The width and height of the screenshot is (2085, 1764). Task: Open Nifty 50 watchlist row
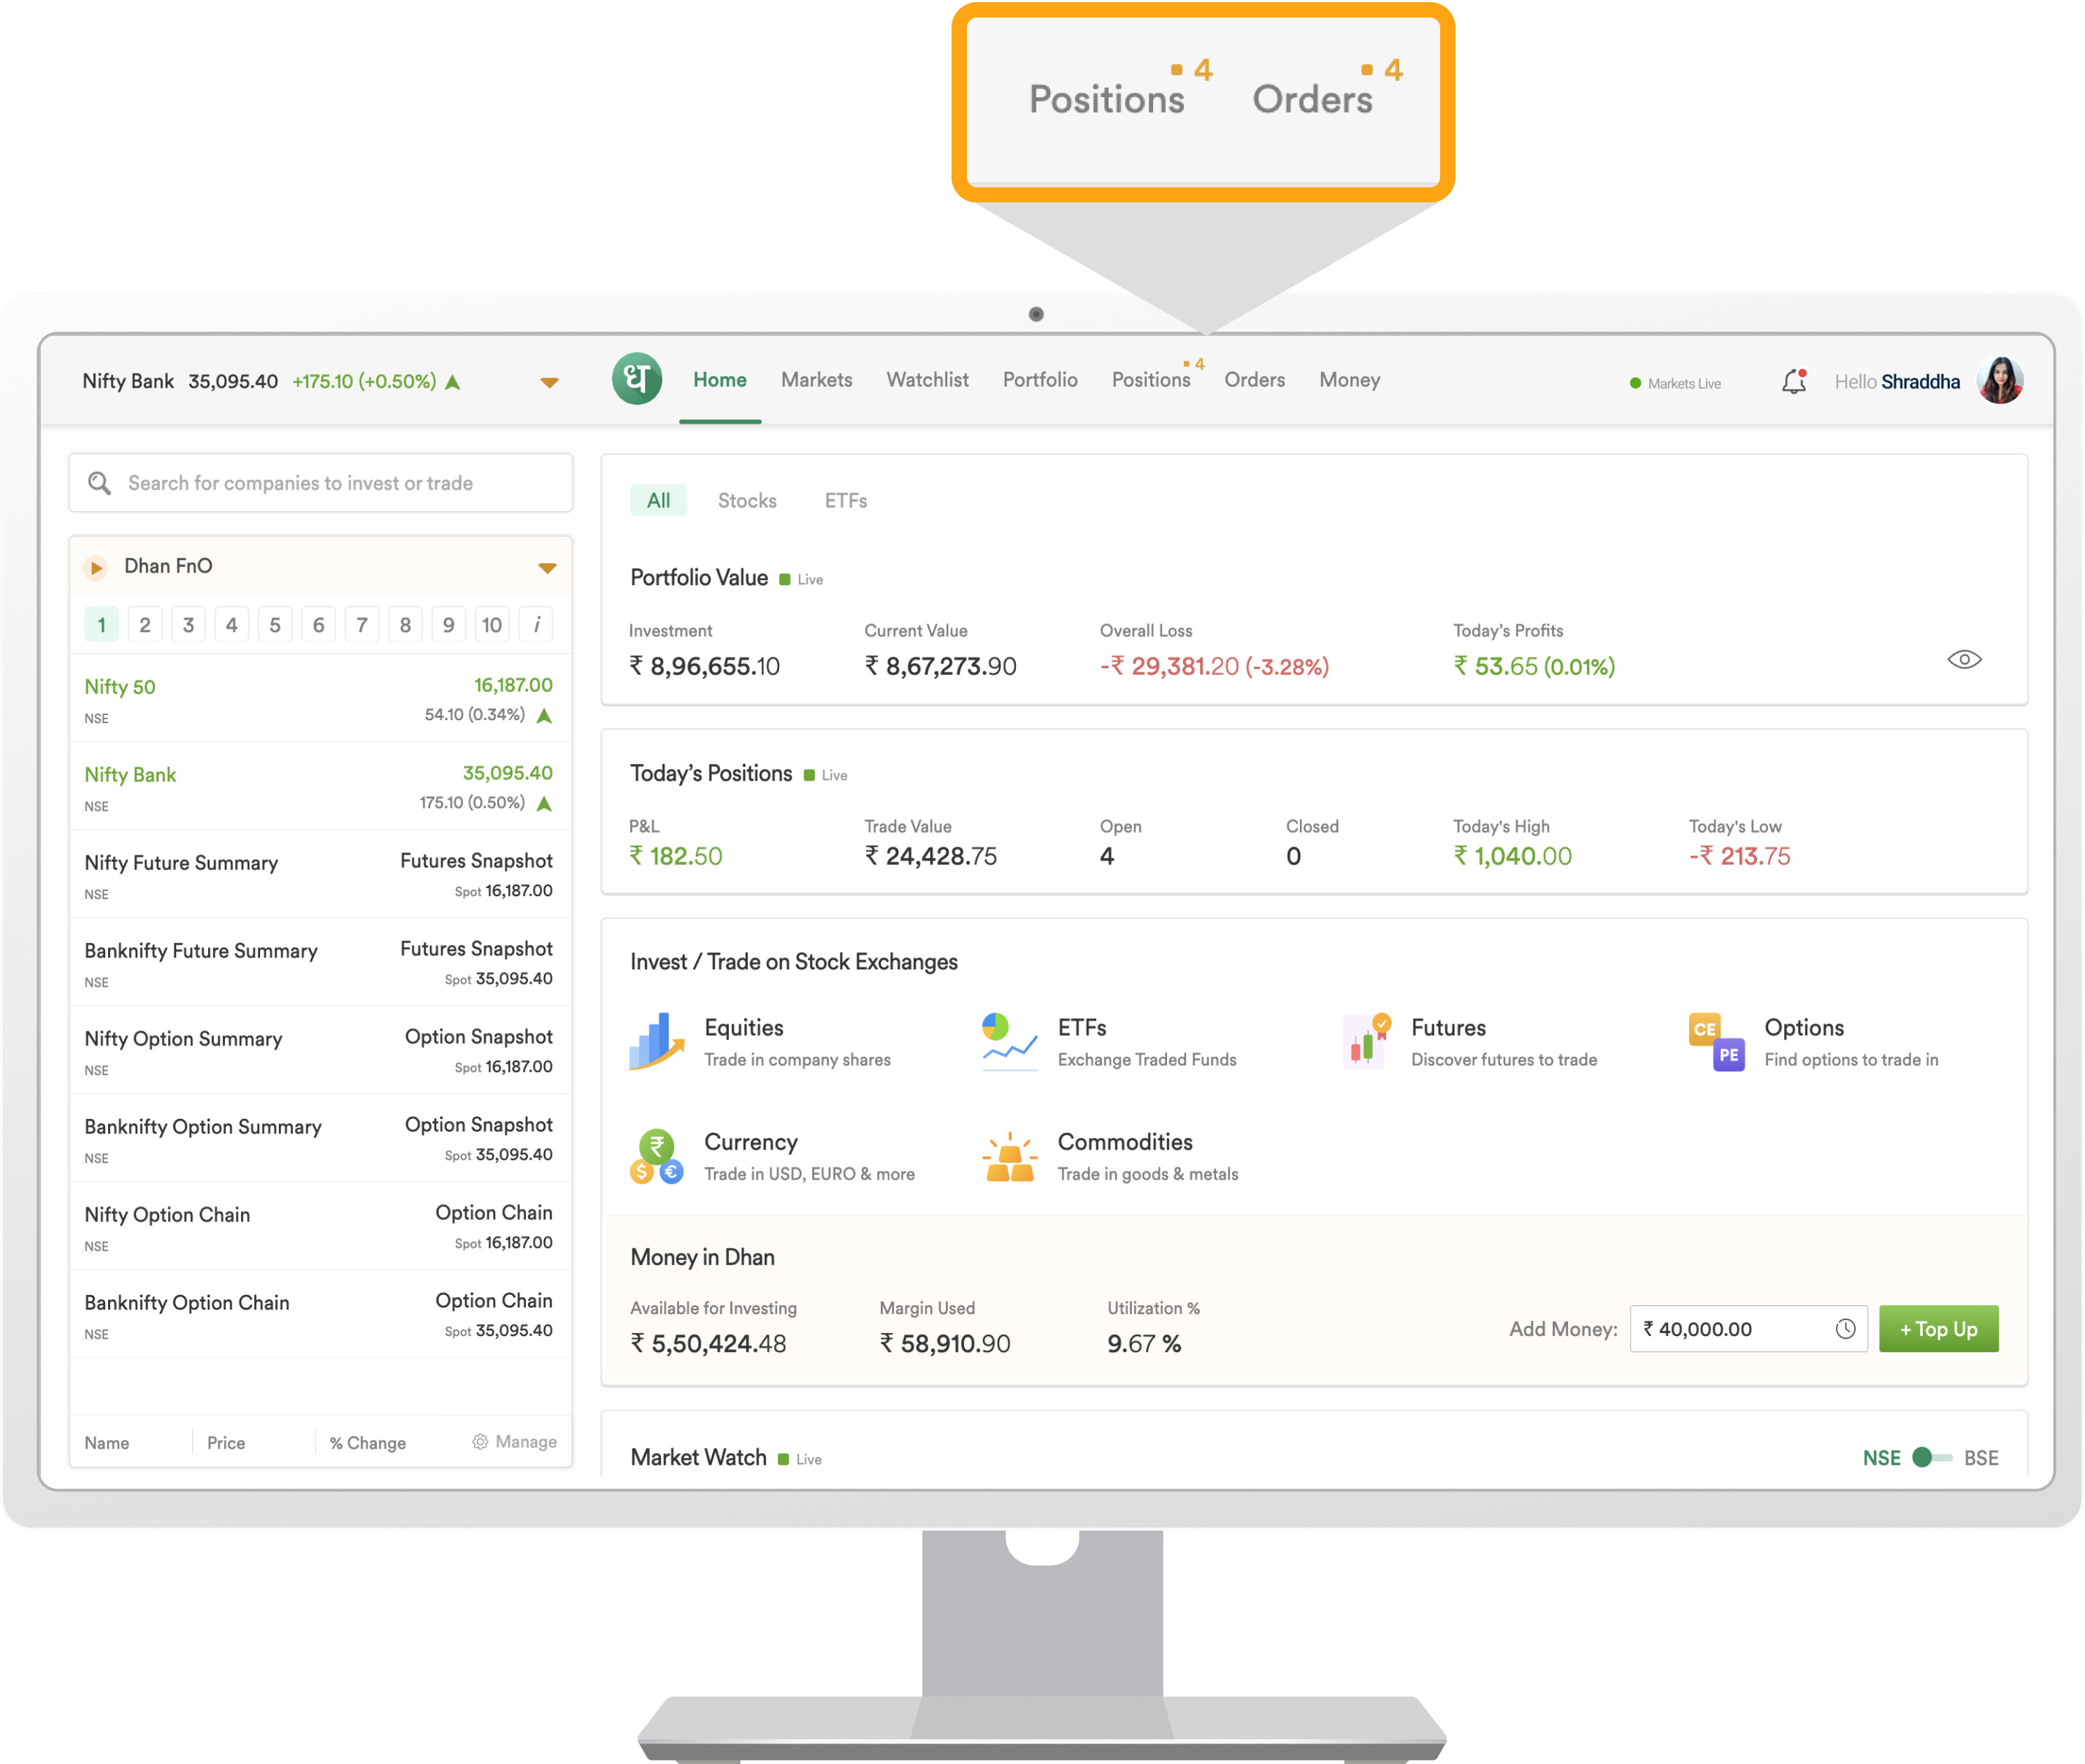[321, 699]
